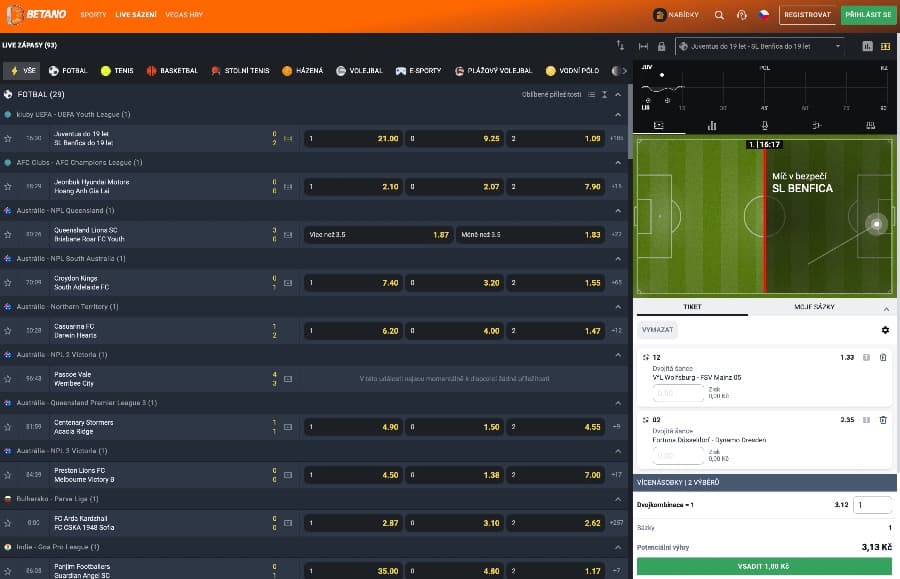Remove Fortuna Düsseldorf bet via trash icon

883,420
